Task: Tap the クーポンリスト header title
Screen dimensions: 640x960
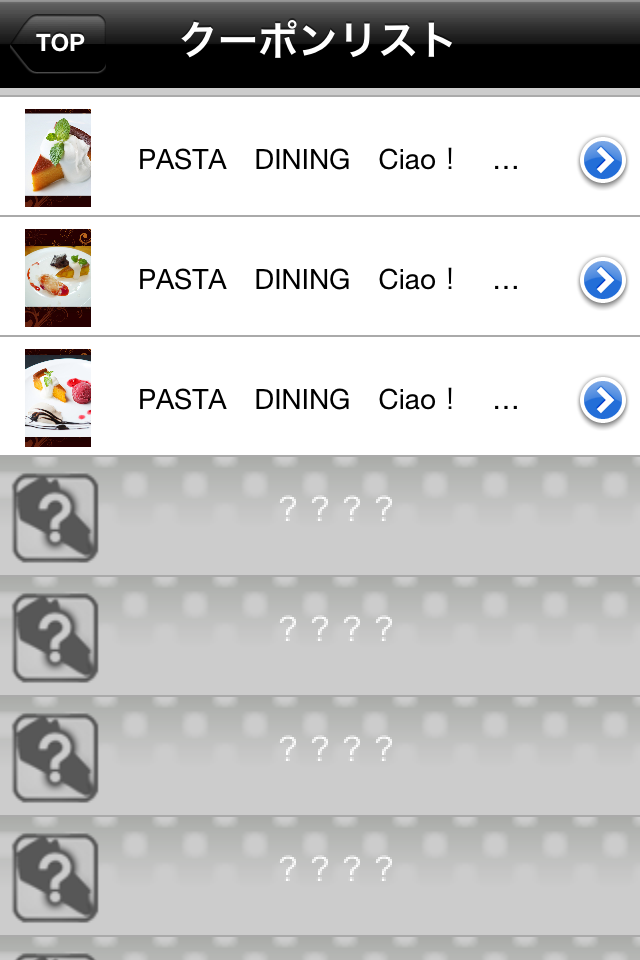Action: pyautogui.click(x=317, y=40)
